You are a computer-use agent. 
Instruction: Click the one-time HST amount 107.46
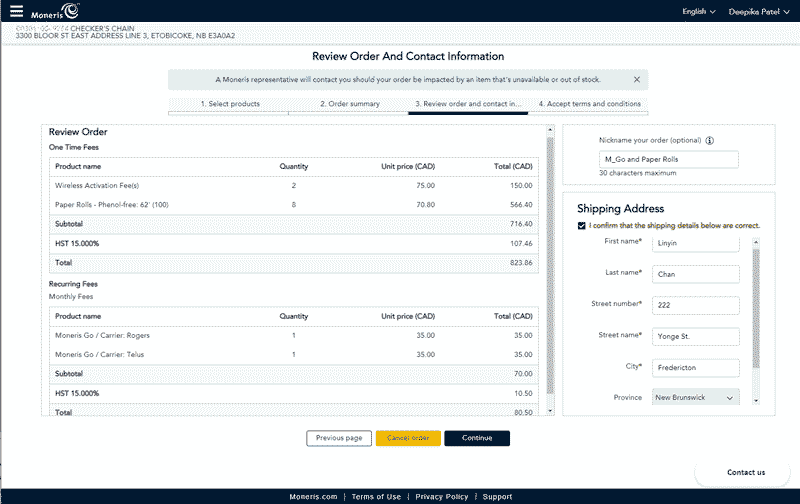click(521, 243)
